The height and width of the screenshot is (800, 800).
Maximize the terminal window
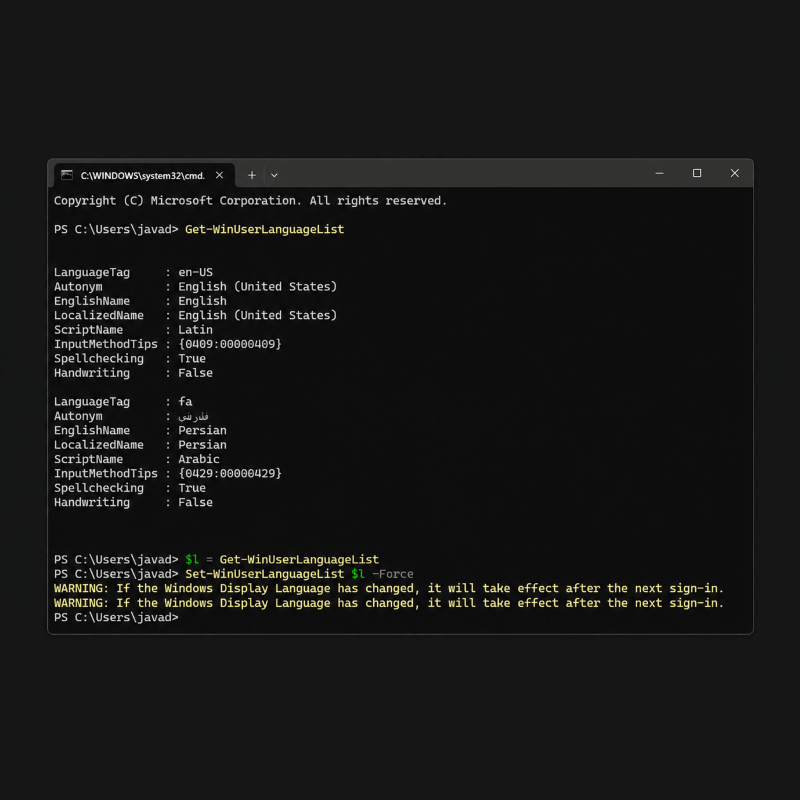click(697, 173)
